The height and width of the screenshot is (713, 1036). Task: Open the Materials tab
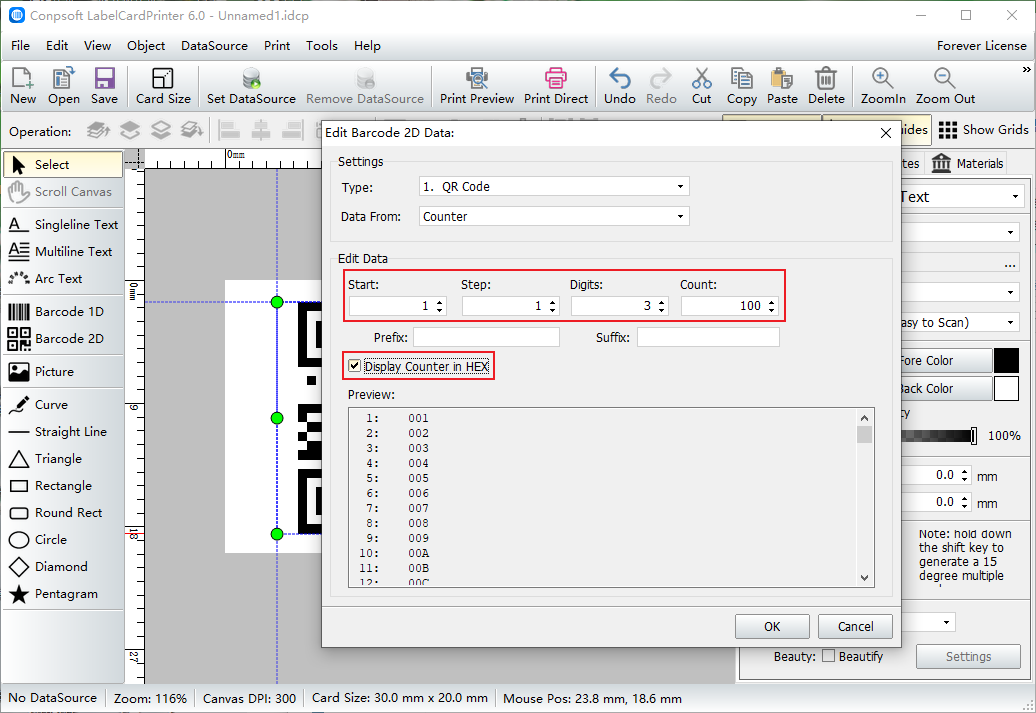coord(968,163)
